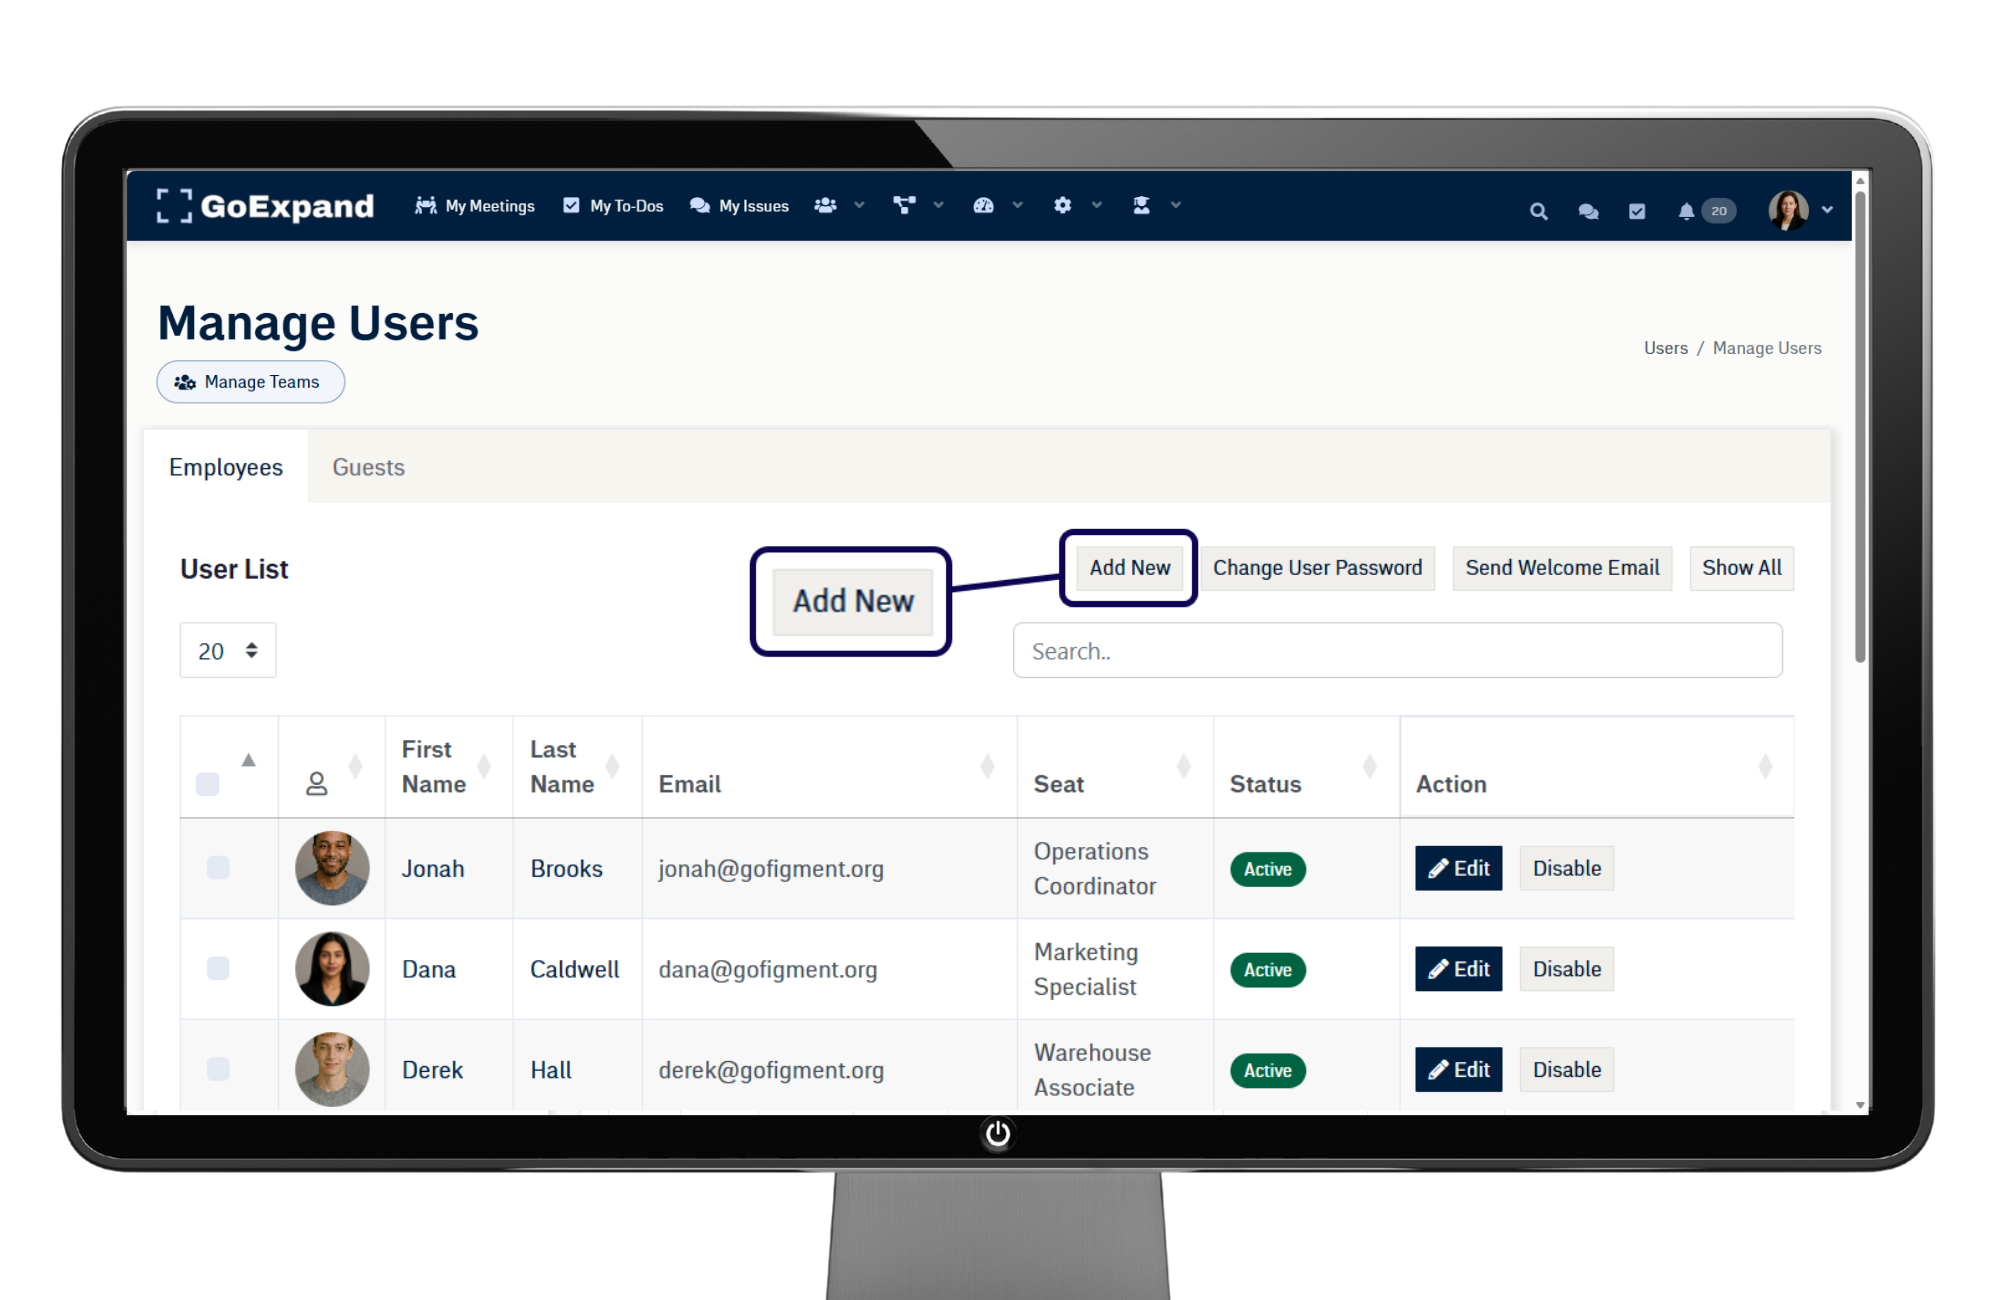
Task: Click the org chart hierarchy icon
Action: (x=905, y=206)
